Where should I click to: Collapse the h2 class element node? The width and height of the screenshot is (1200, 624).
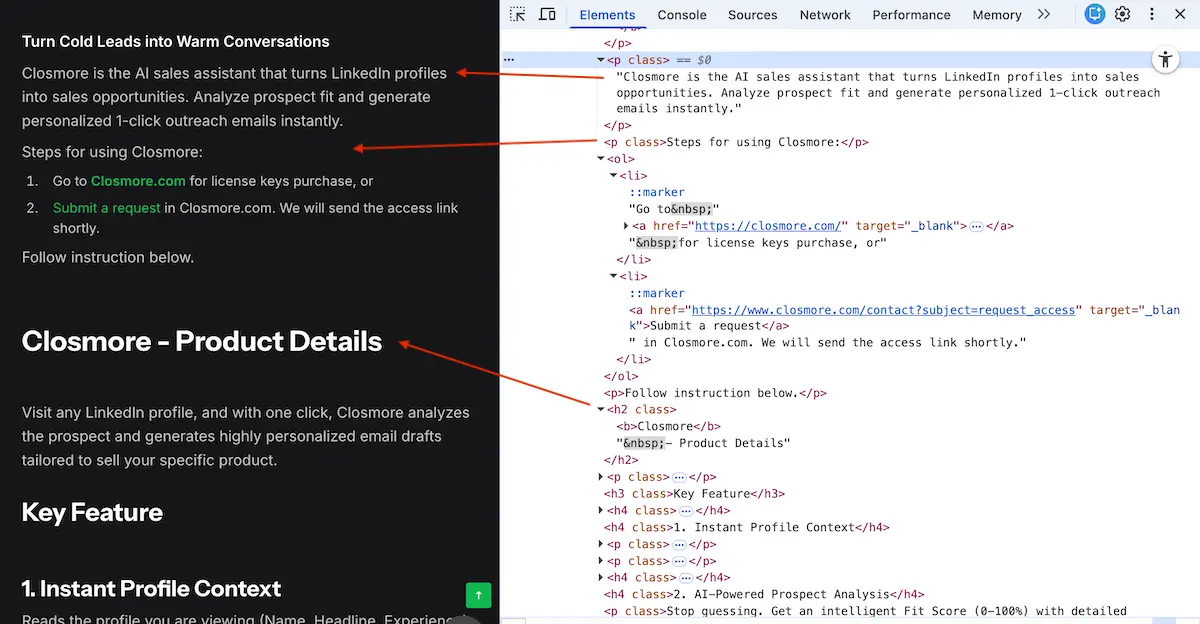601,410
